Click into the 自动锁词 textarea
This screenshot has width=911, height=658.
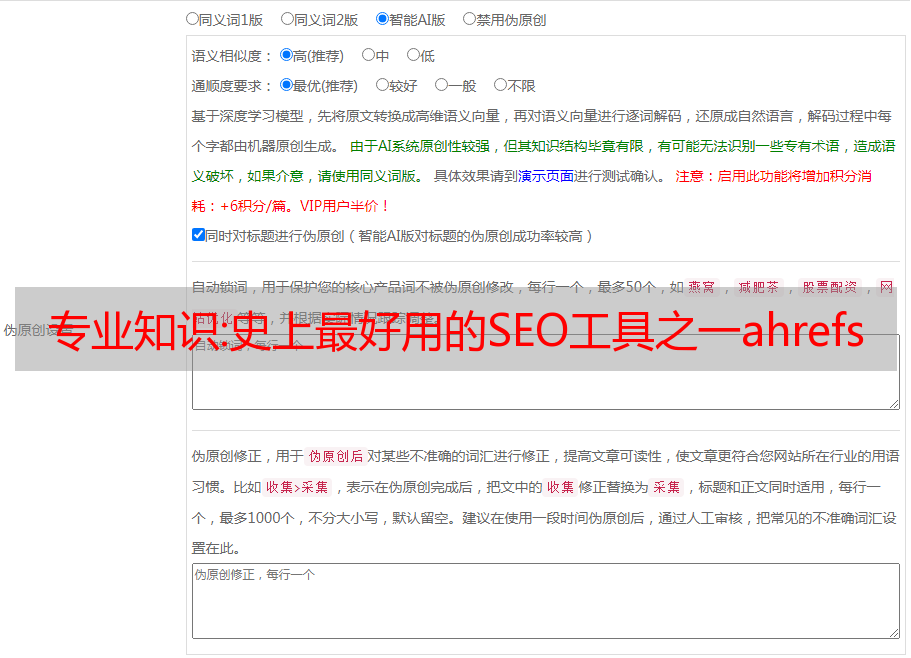click(546, 372)
